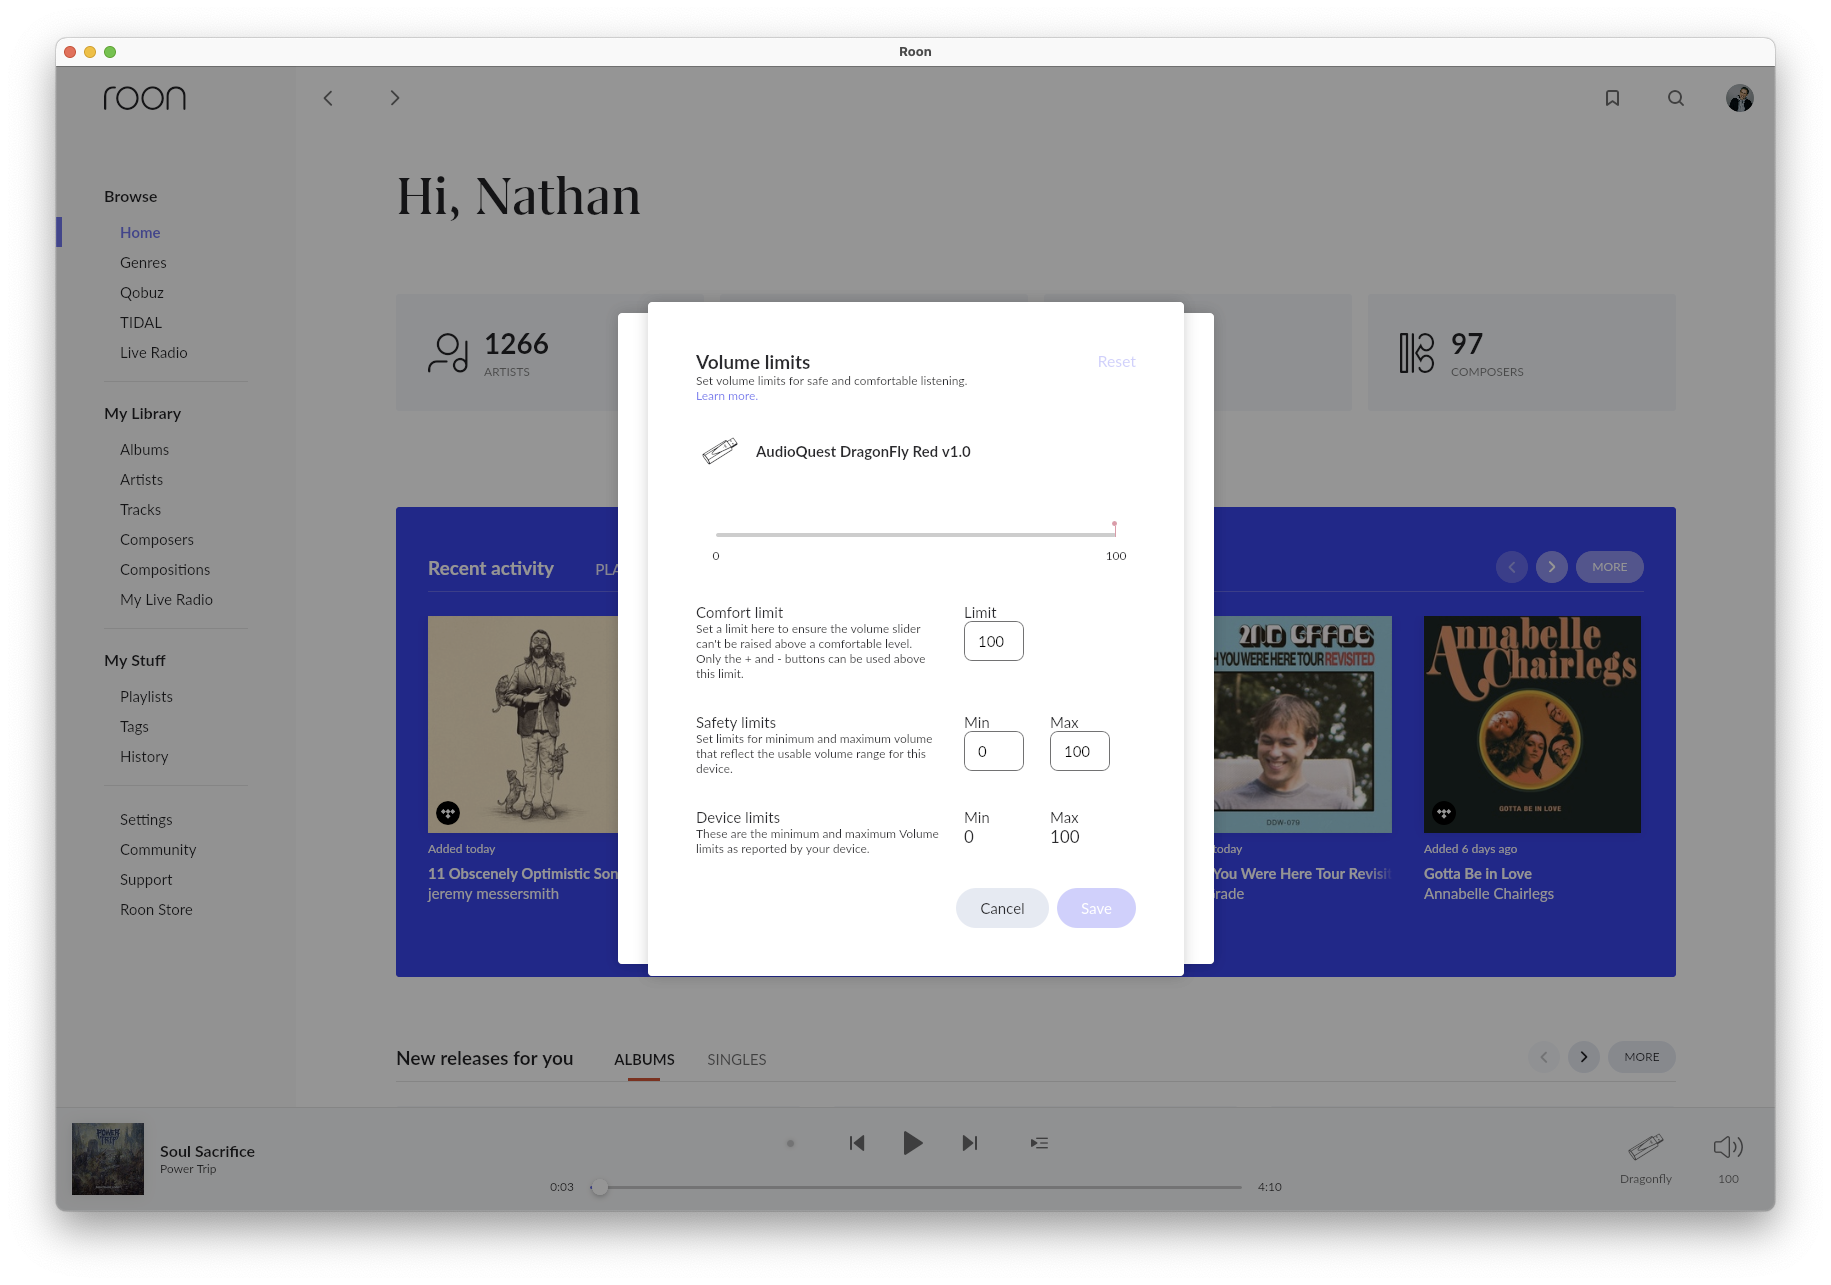Open Genres in the sidebar
The height and width of the screenshot is (1285, 1831).
coord(143,262)
